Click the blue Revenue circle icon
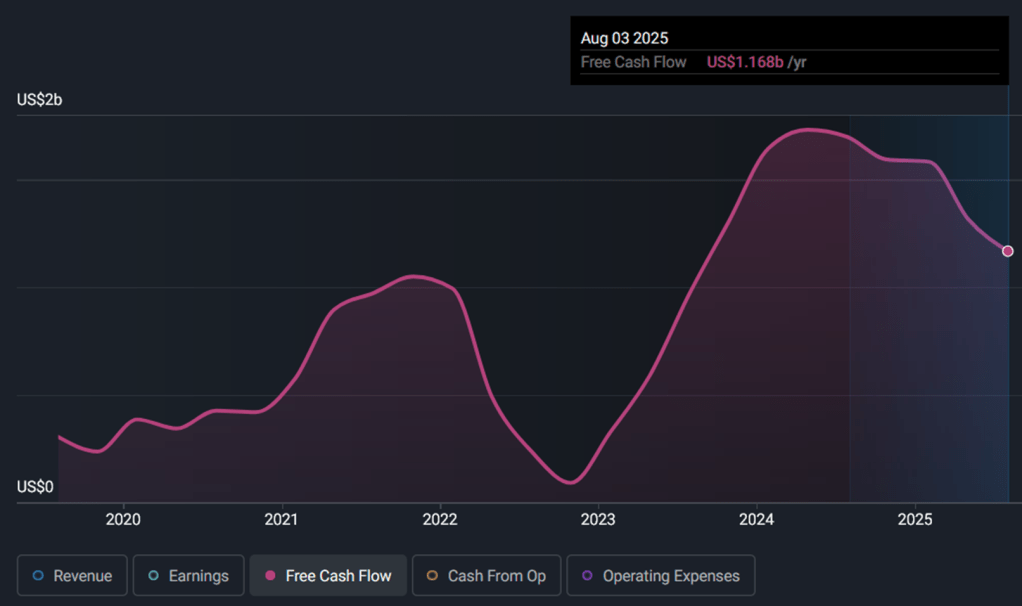 click(x=36, y=575)
